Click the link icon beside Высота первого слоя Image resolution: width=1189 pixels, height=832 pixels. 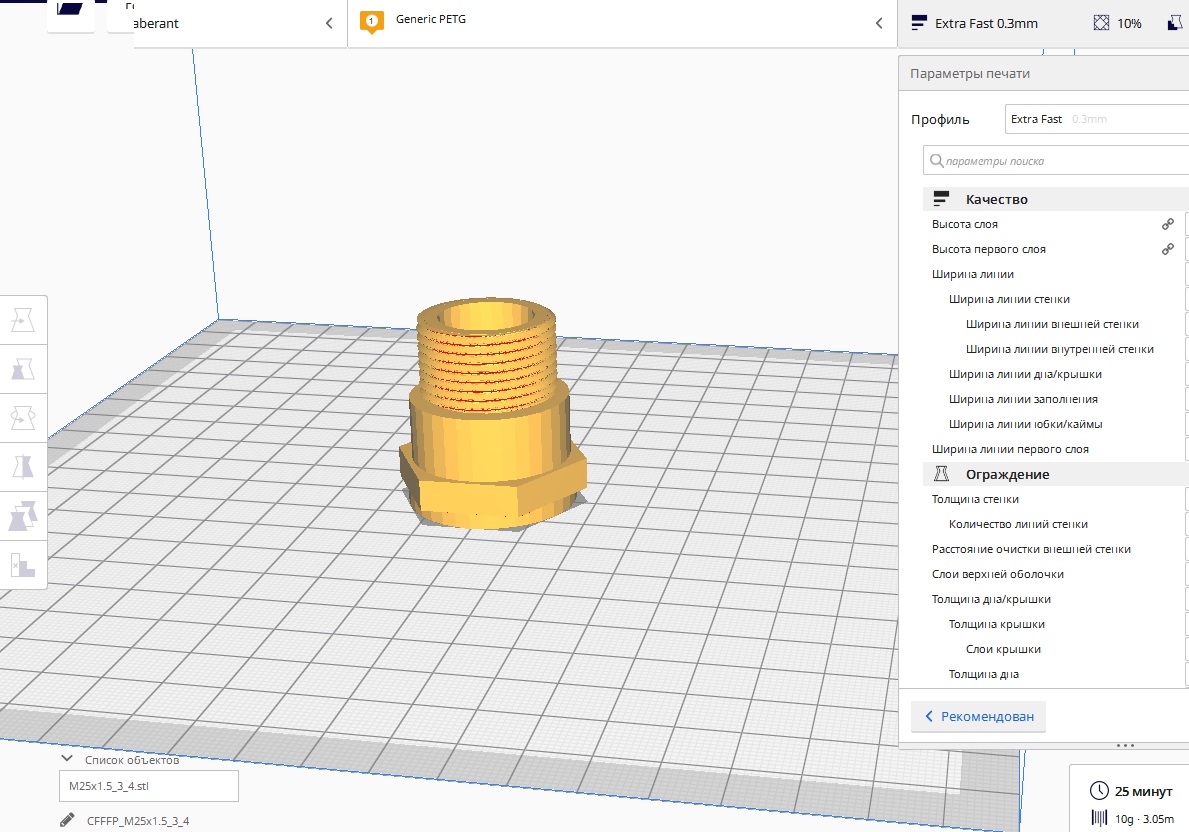point(1167,250)
